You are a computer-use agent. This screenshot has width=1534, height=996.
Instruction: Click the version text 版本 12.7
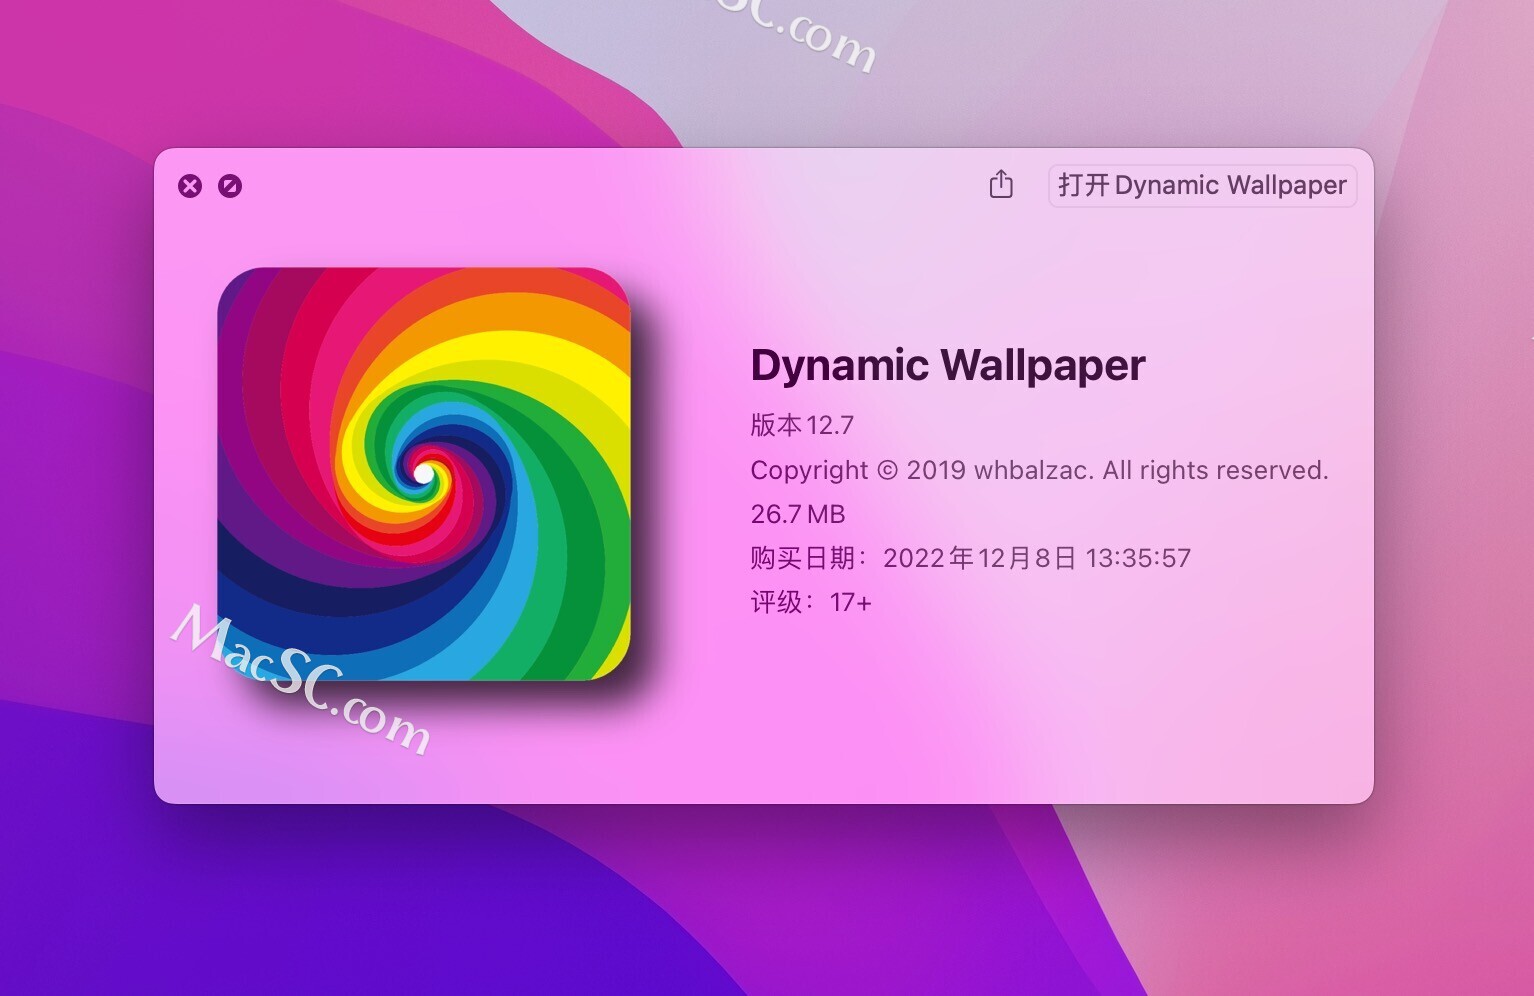(802, 425)
